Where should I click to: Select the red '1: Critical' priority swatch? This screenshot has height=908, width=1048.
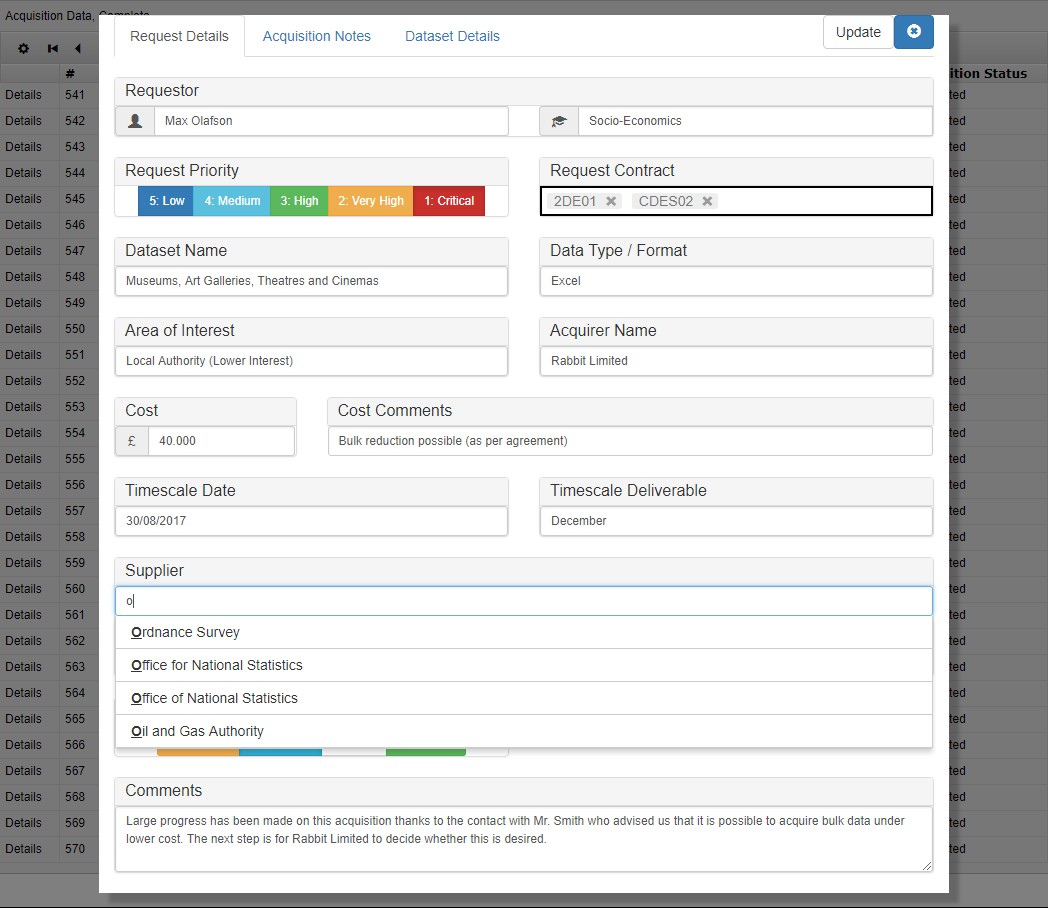(449, 200)
